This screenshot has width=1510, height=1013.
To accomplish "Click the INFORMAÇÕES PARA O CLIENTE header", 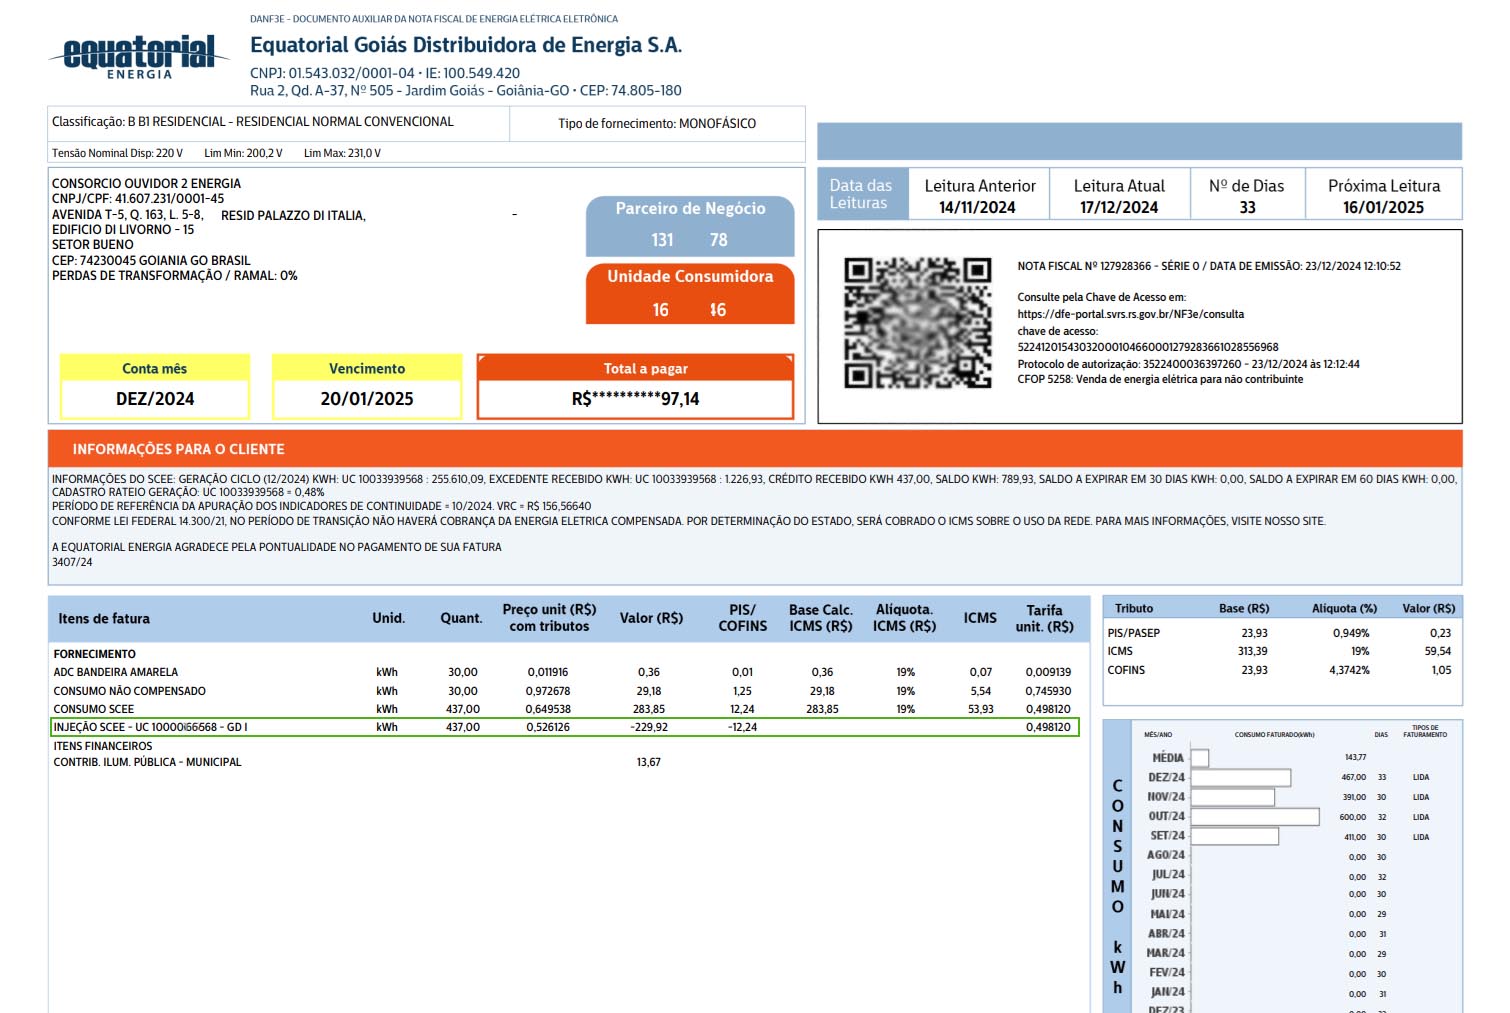I will pyautogui.click(x=179, y=449).
